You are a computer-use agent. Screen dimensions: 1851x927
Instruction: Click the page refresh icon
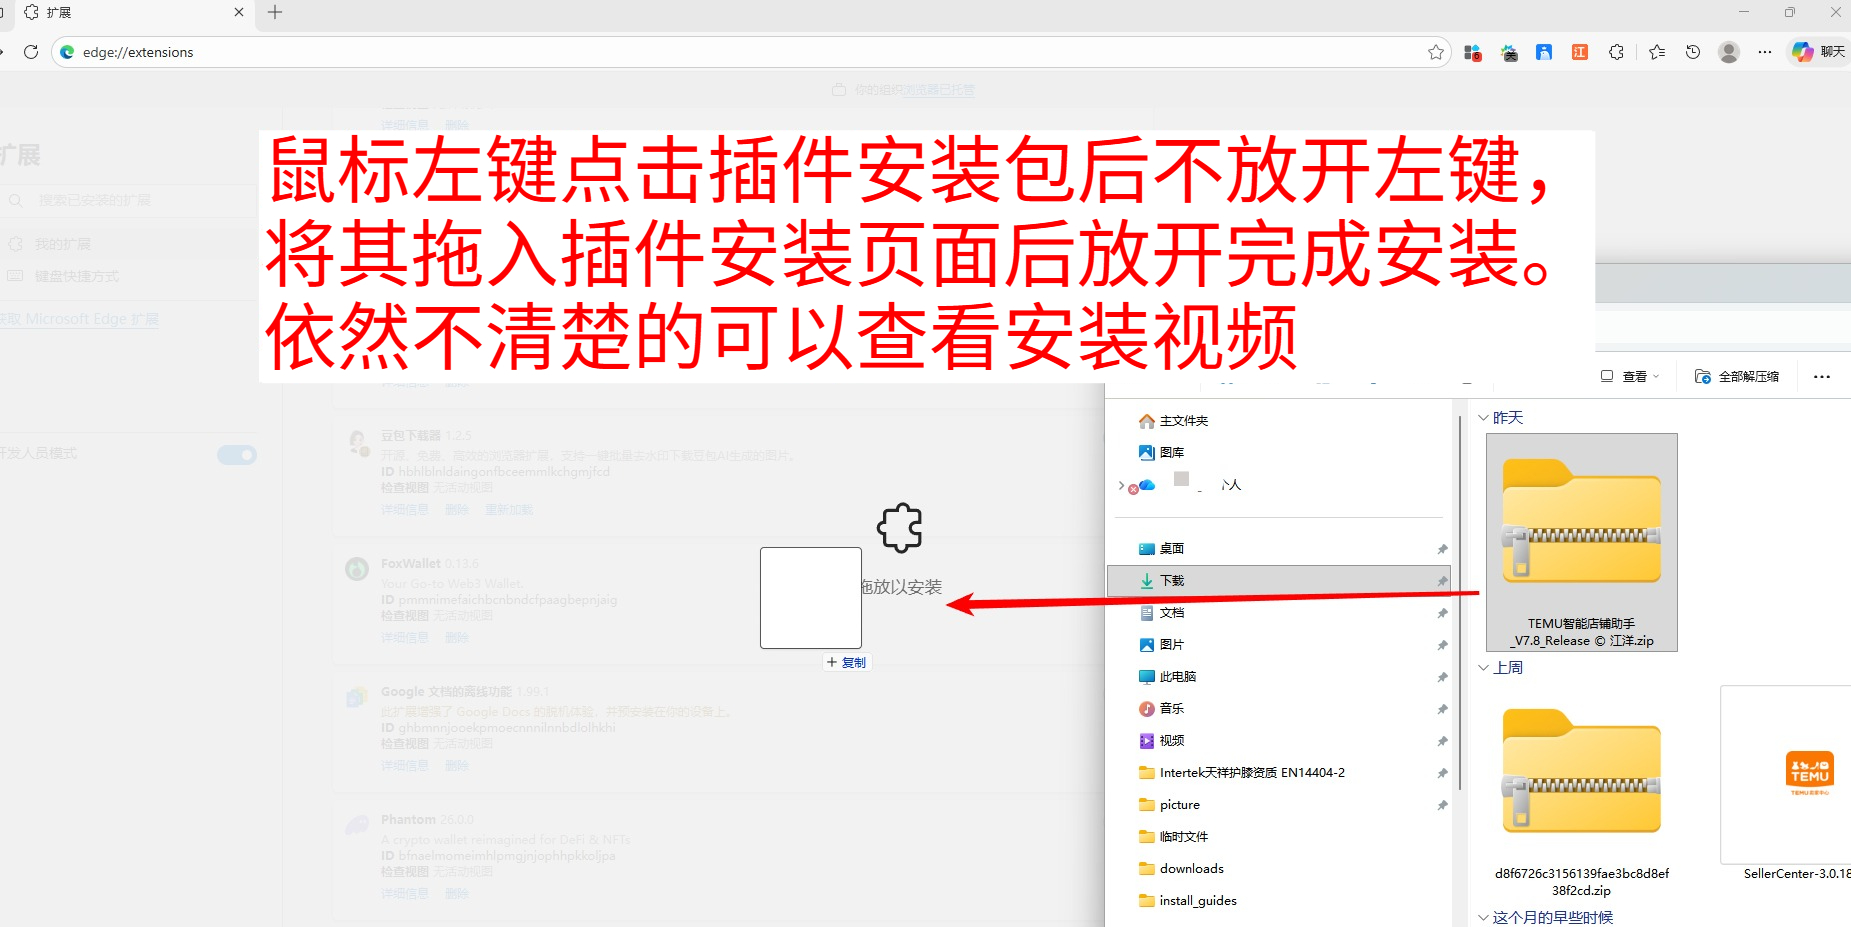[31, 52]
